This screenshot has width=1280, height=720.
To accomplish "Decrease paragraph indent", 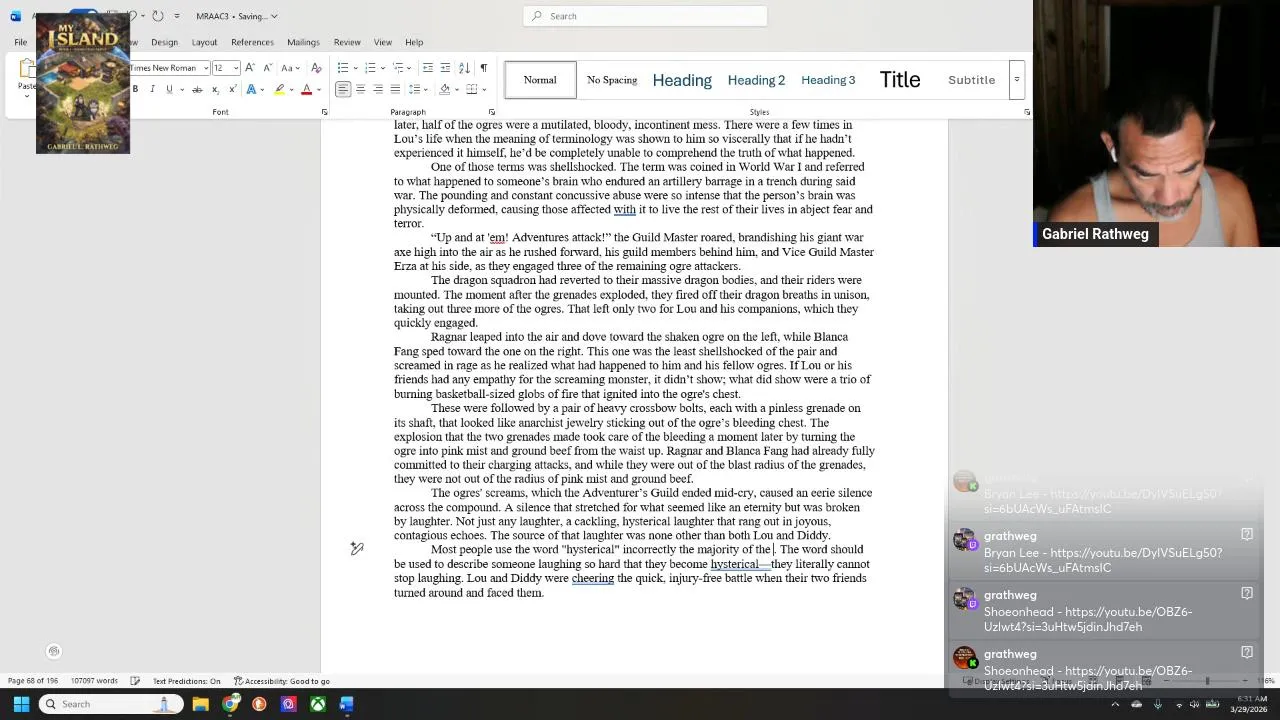I will pos(428,68).
